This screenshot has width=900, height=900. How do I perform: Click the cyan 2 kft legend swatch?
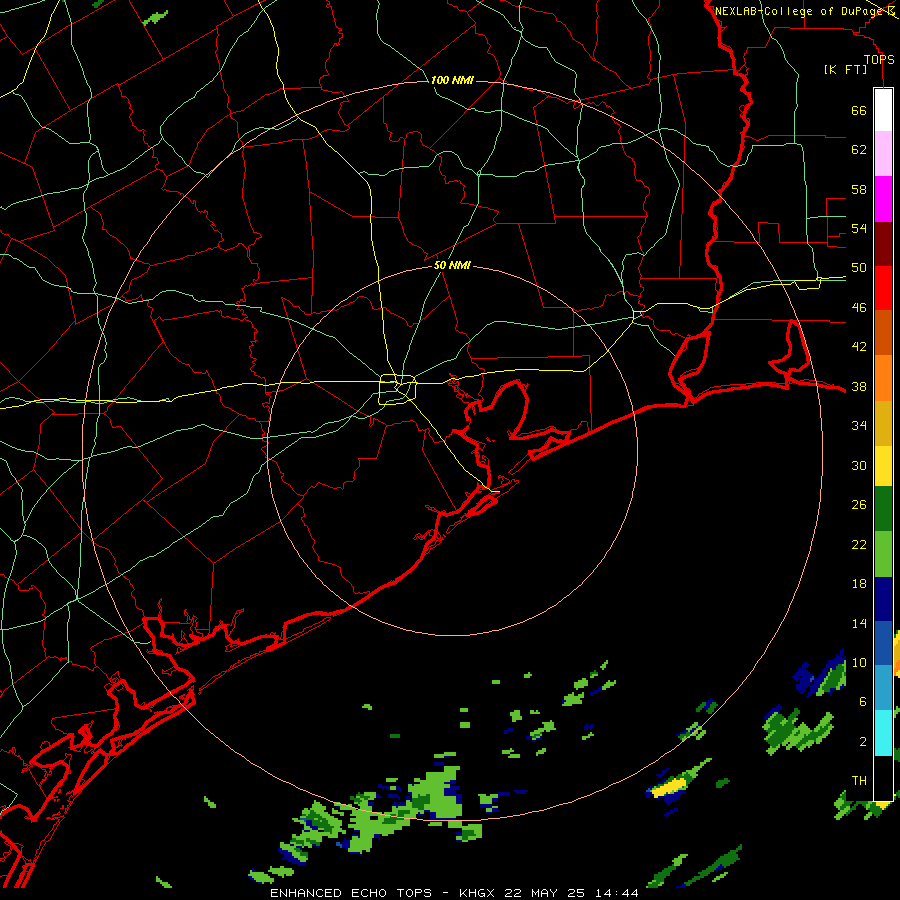(x=883, y=733)
